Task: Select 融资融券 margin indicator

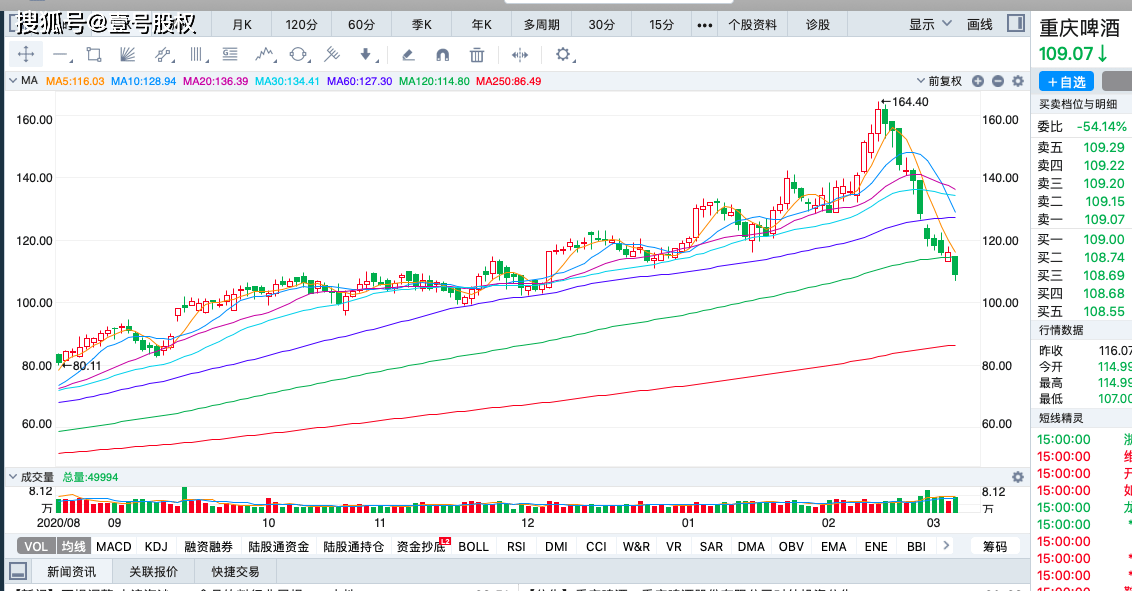Action: click(x=209, y=546)
